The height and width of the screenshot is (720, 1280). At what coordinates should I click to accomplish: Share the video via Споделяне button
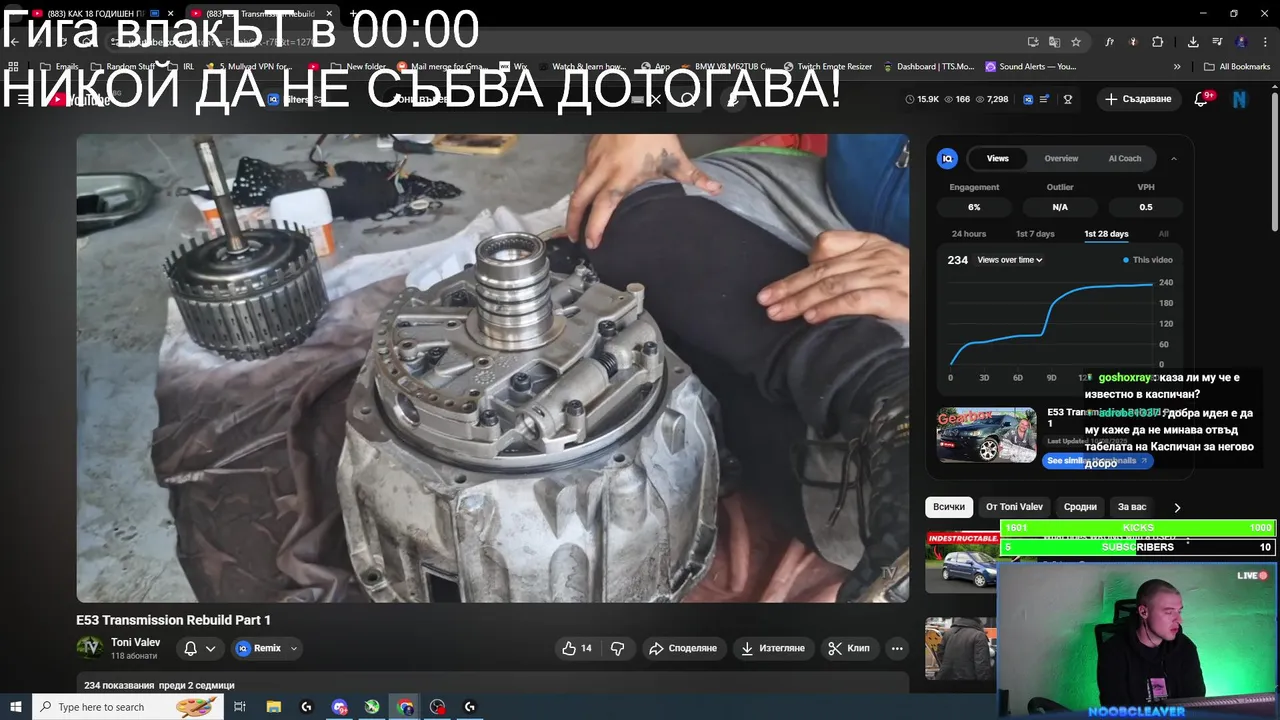point(683,648)
